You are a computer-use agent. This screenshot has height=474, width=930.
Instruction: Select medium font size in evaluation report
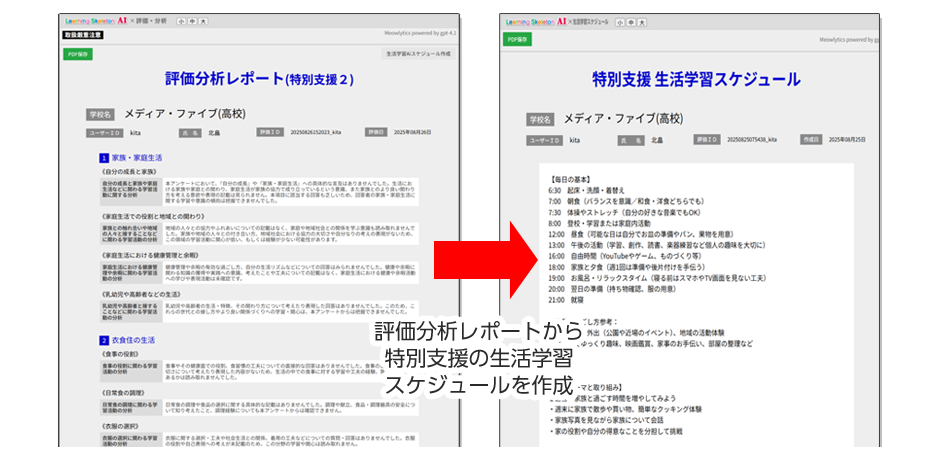pyautogui.click(x=192, y=20)
